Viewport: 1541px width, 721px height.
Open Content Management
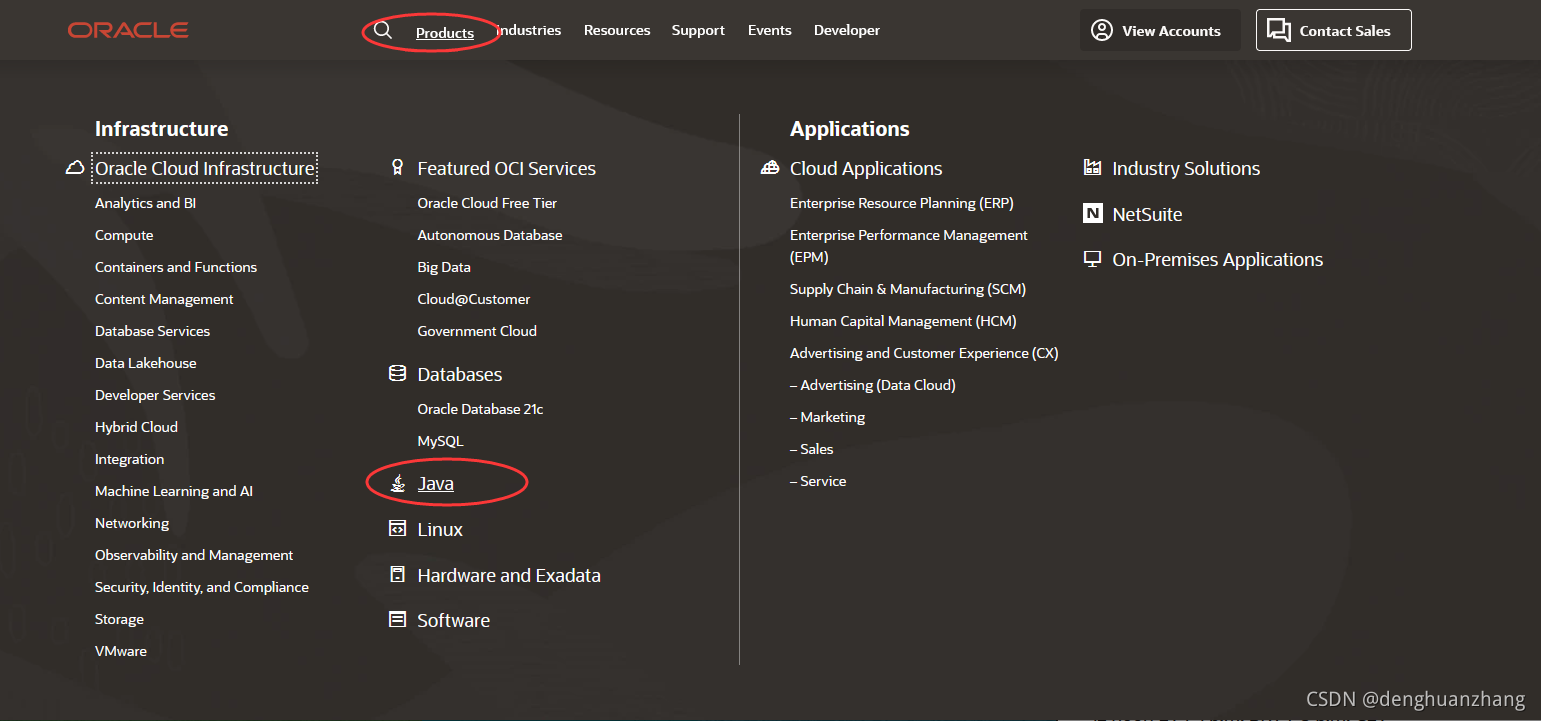coord(164,299)
